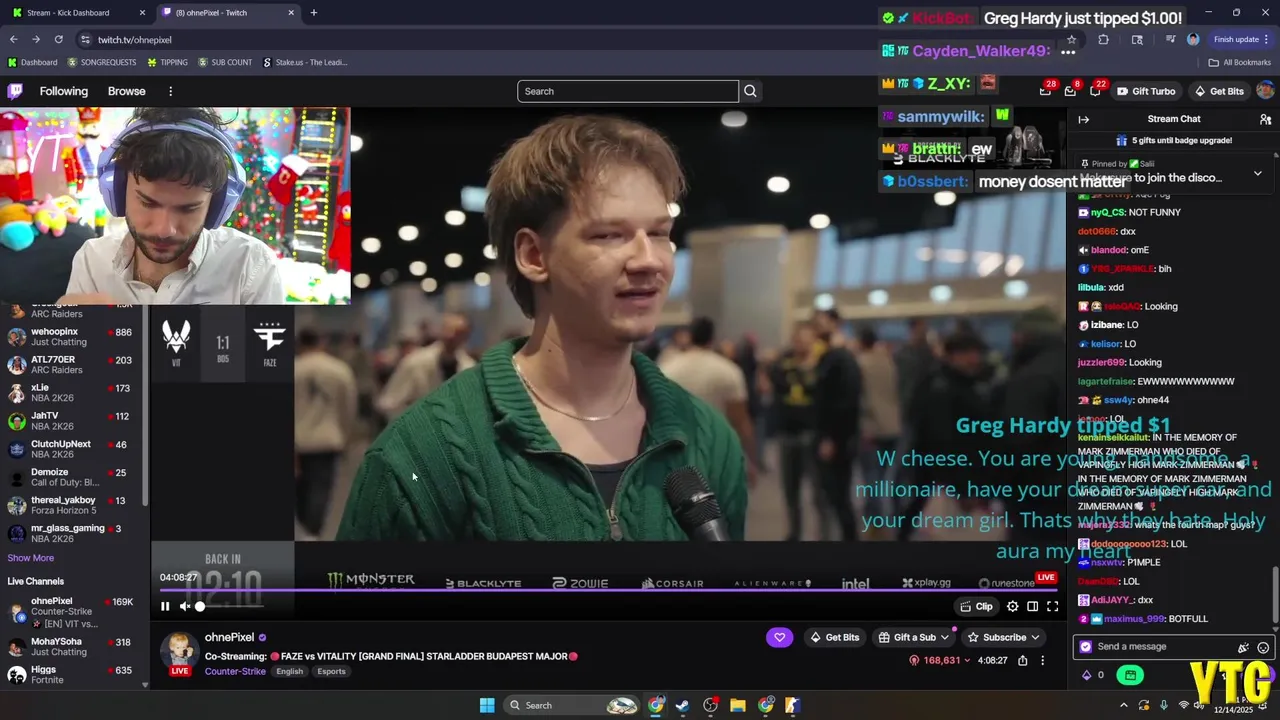This screenshot has height=720, width=1280.
Task: Open the Following tab
Action: (x=64, y=91)
